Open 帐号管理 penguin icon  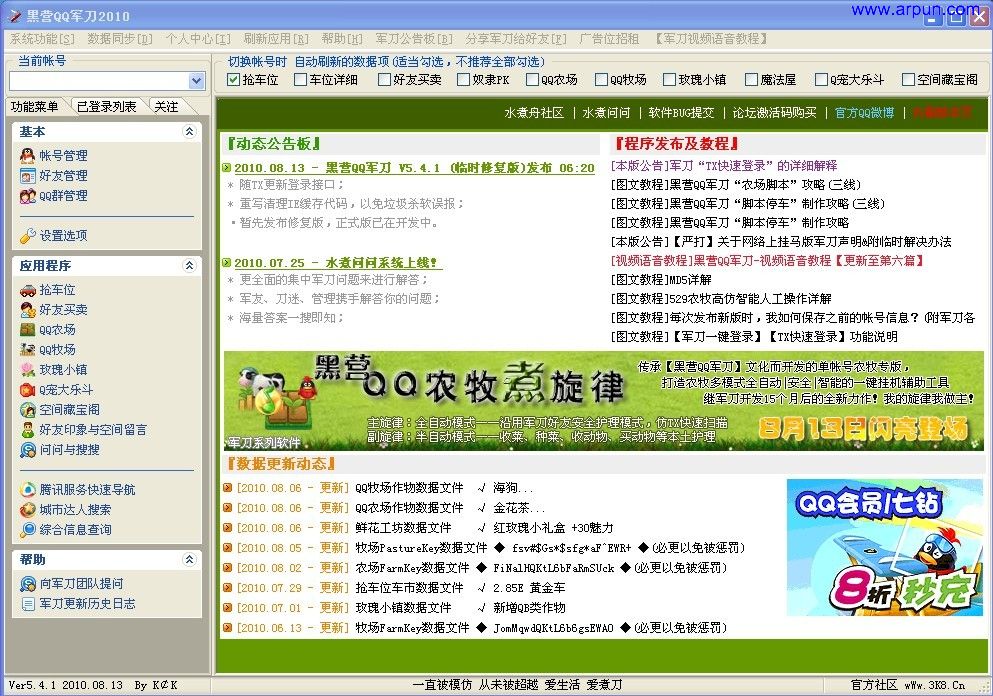click(x=28, y=156)
